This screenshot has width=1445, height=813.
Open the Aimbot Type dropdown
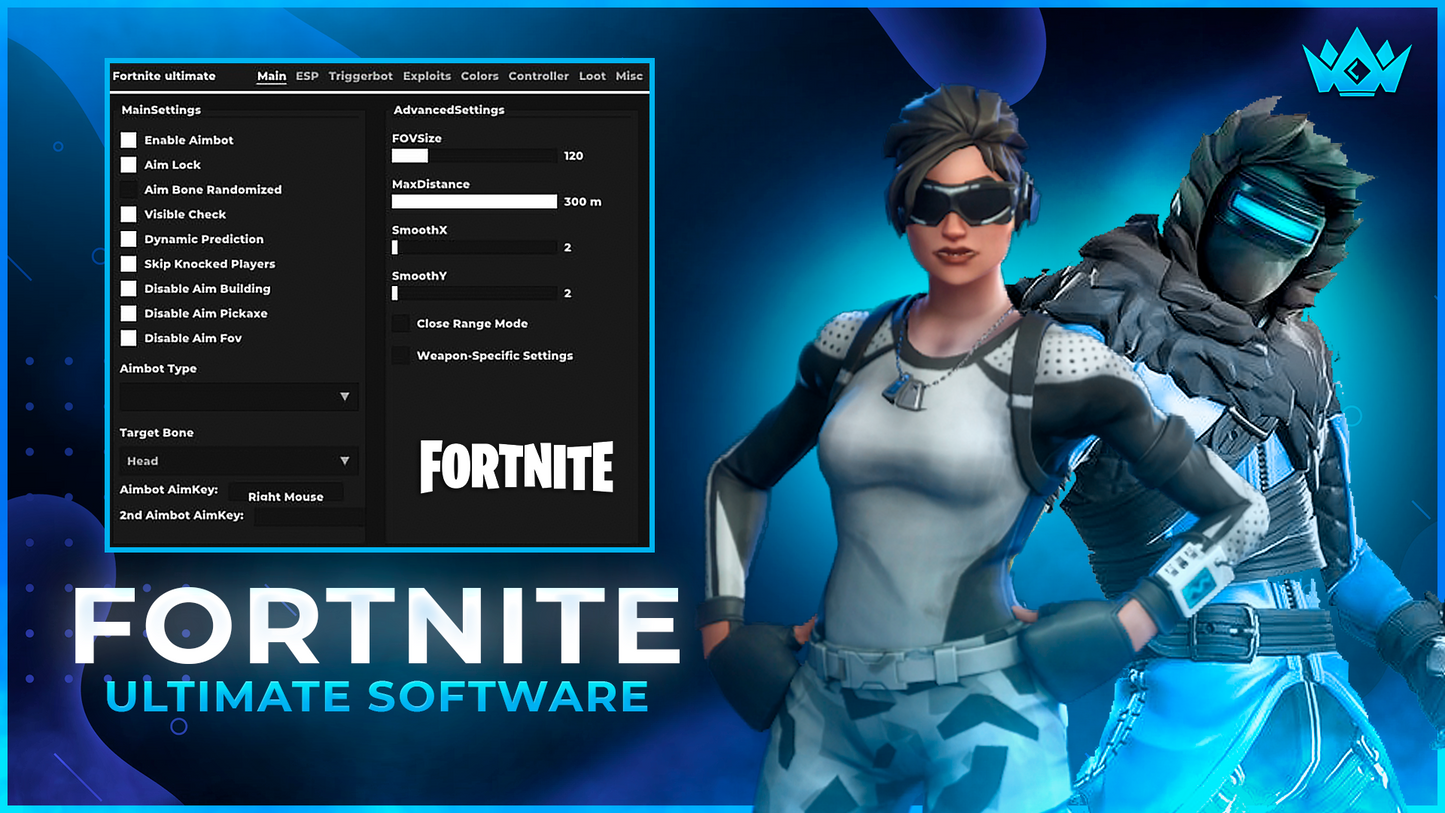(x=238, y=396)
